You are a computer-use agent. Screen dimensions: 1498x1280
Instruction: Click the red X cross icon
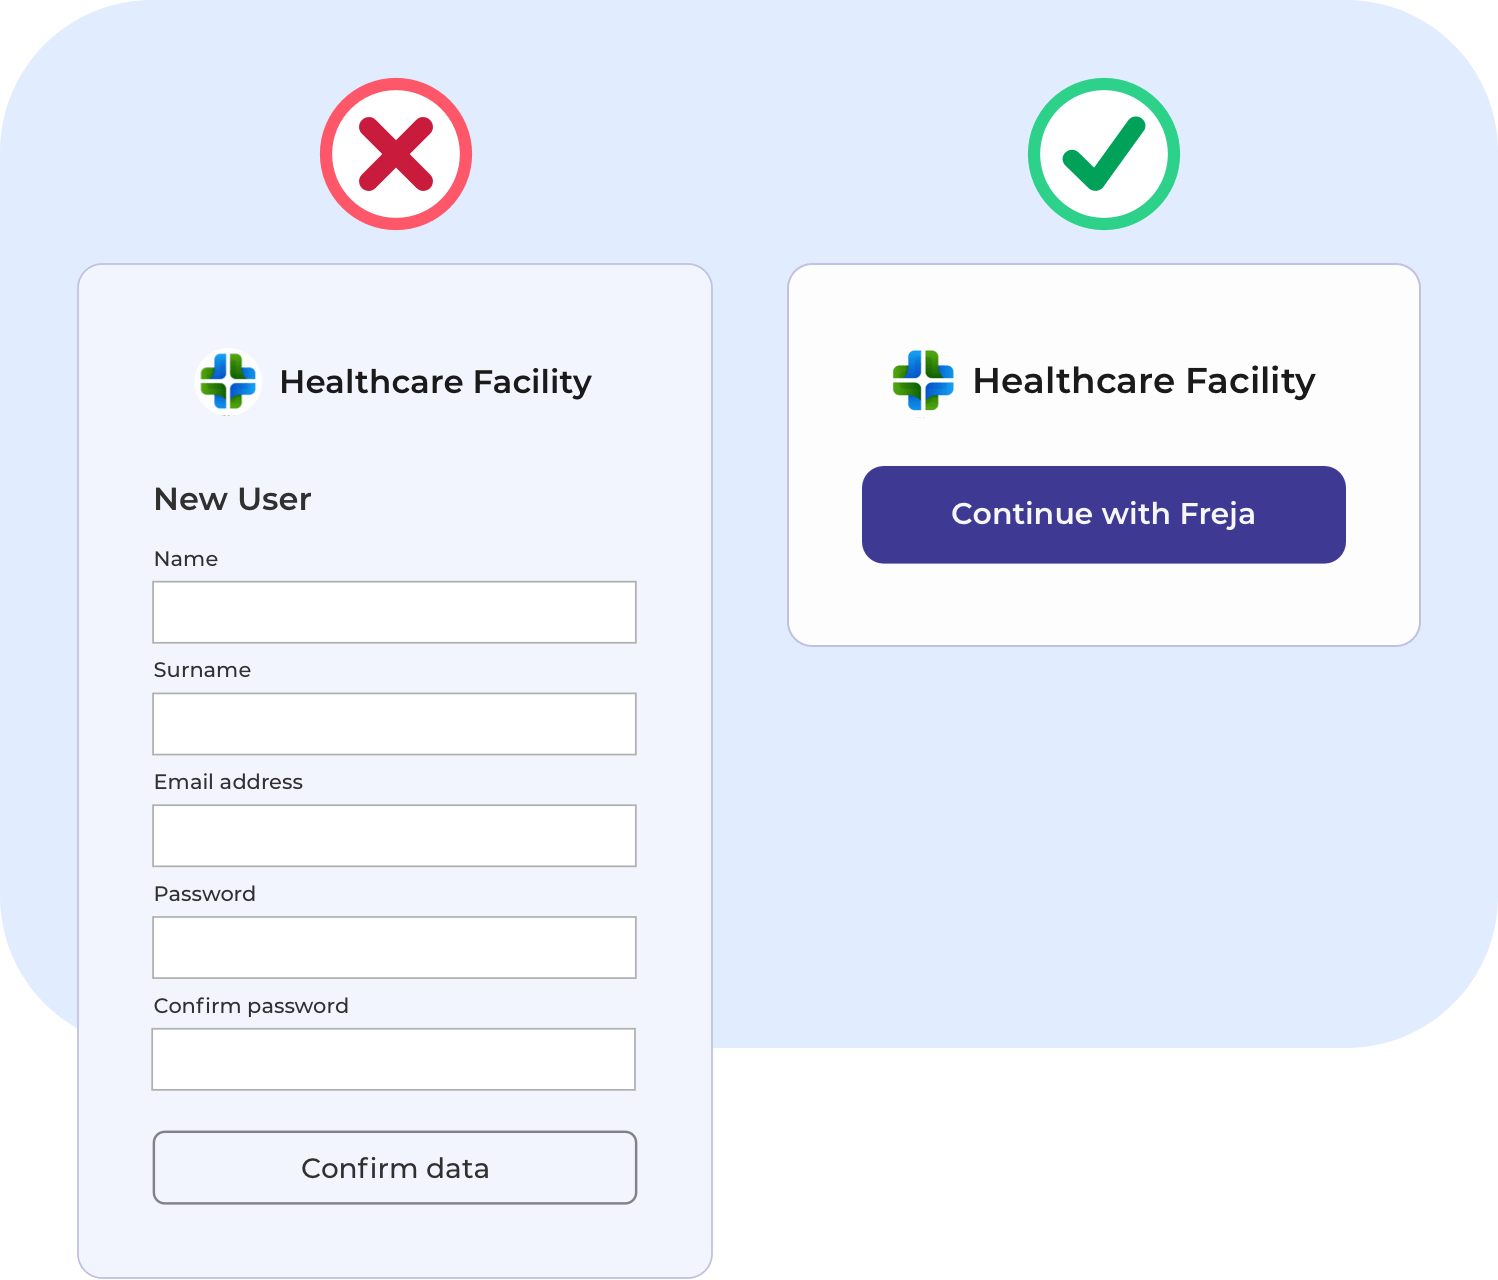coord(396,154)
